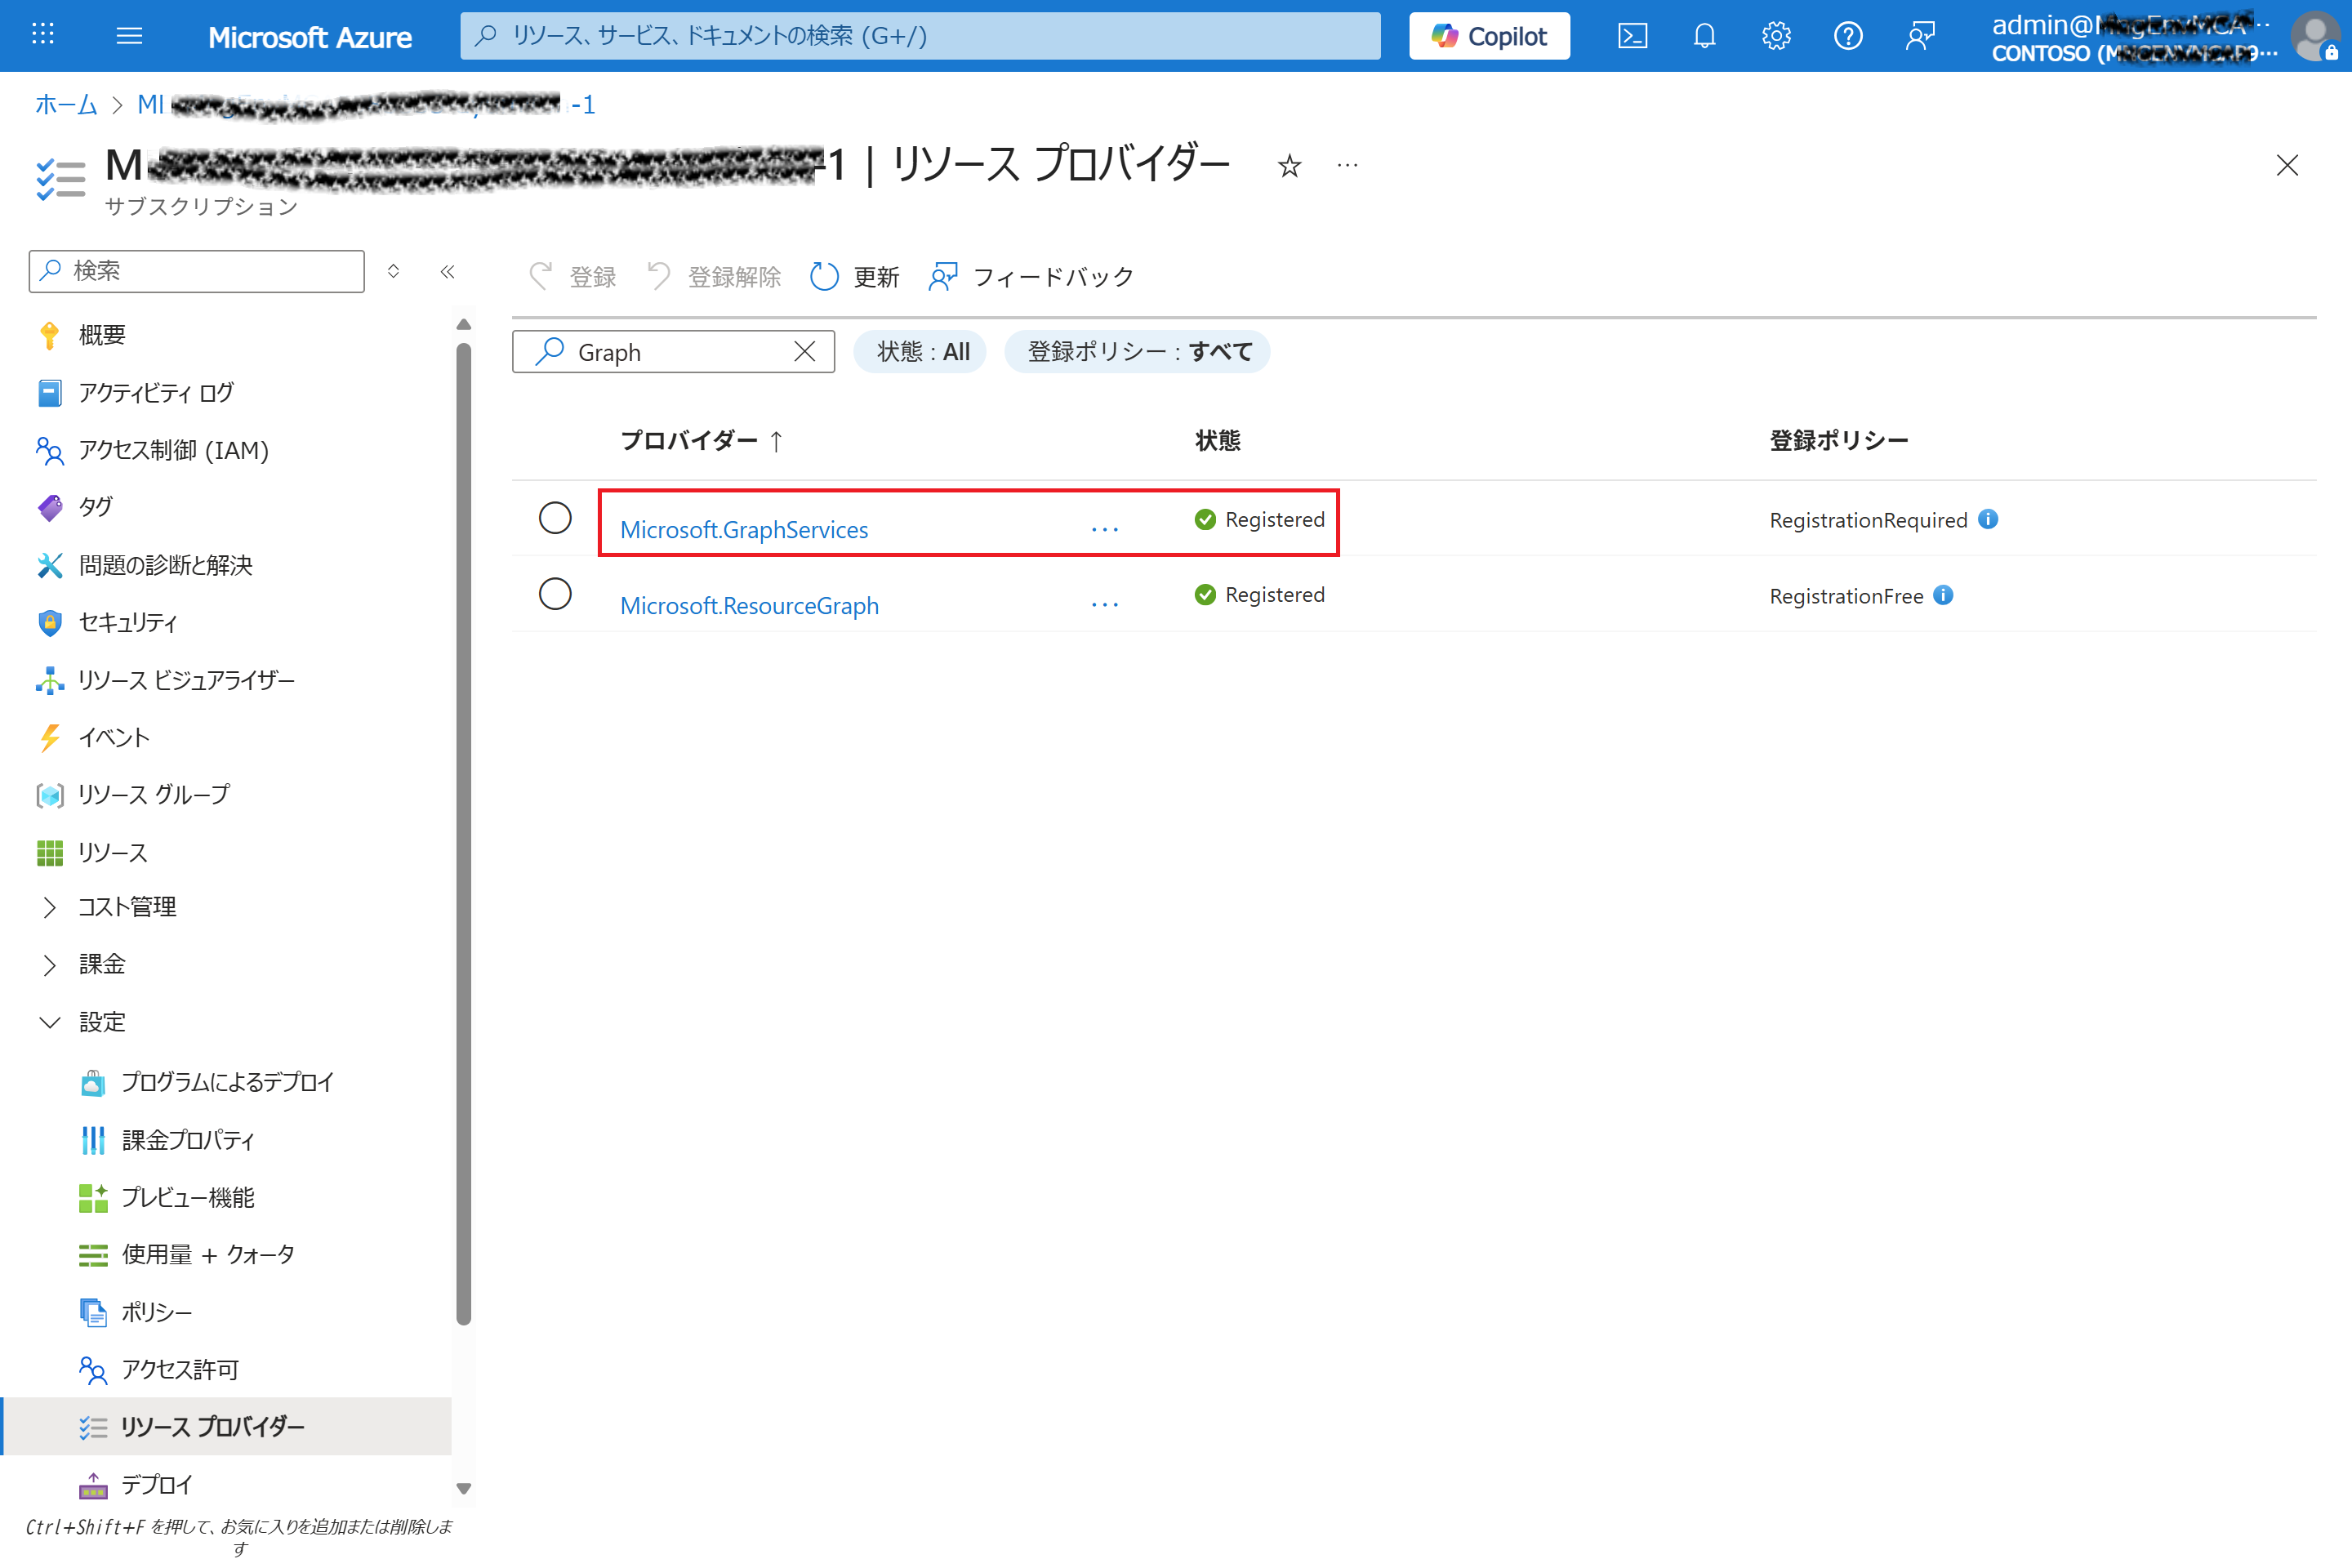Open the 登録ポリシー filter pill
Screen dimensions: 2352x1568
[x=1138, y=352]
